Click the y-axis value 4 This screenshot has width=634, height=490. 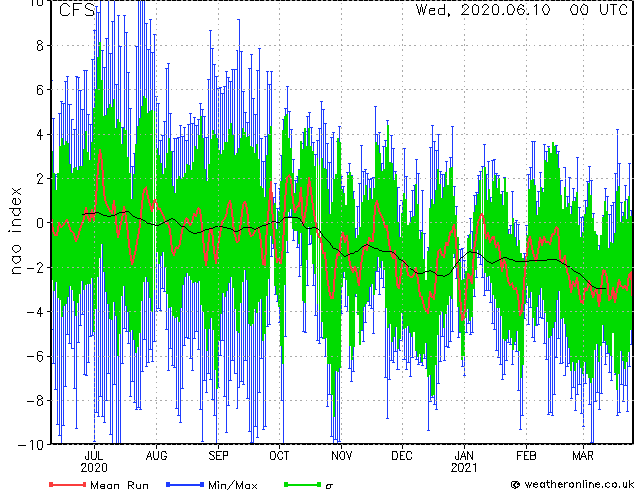click(x=40, y=134)
